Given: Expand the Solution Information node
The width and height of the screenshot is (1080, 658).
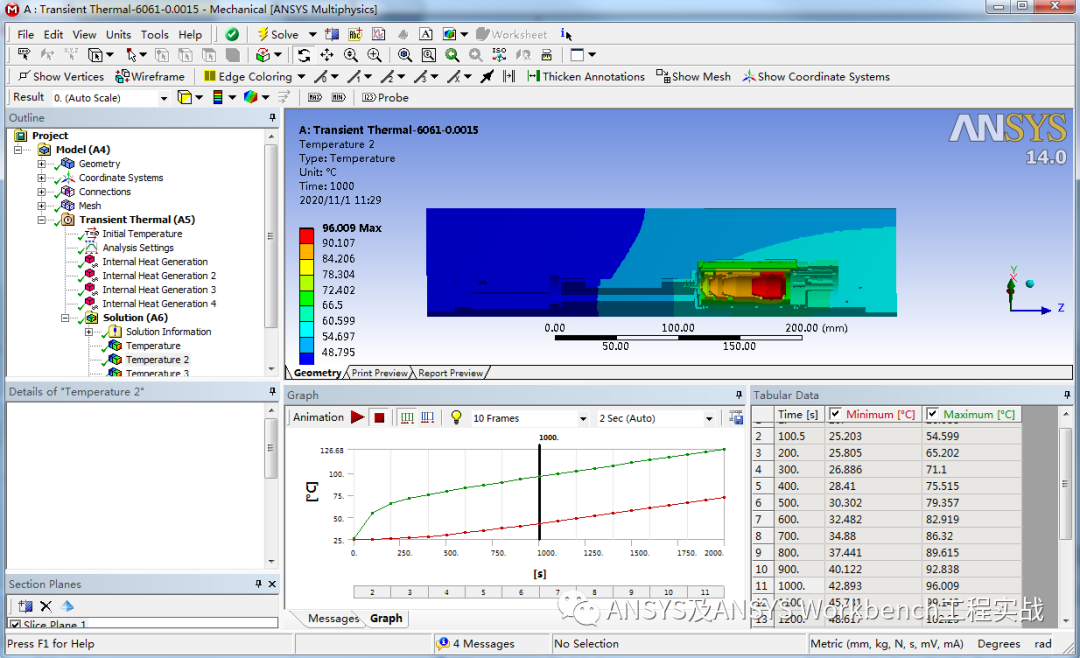Looking at the screenshot, I should coord(88,332).
